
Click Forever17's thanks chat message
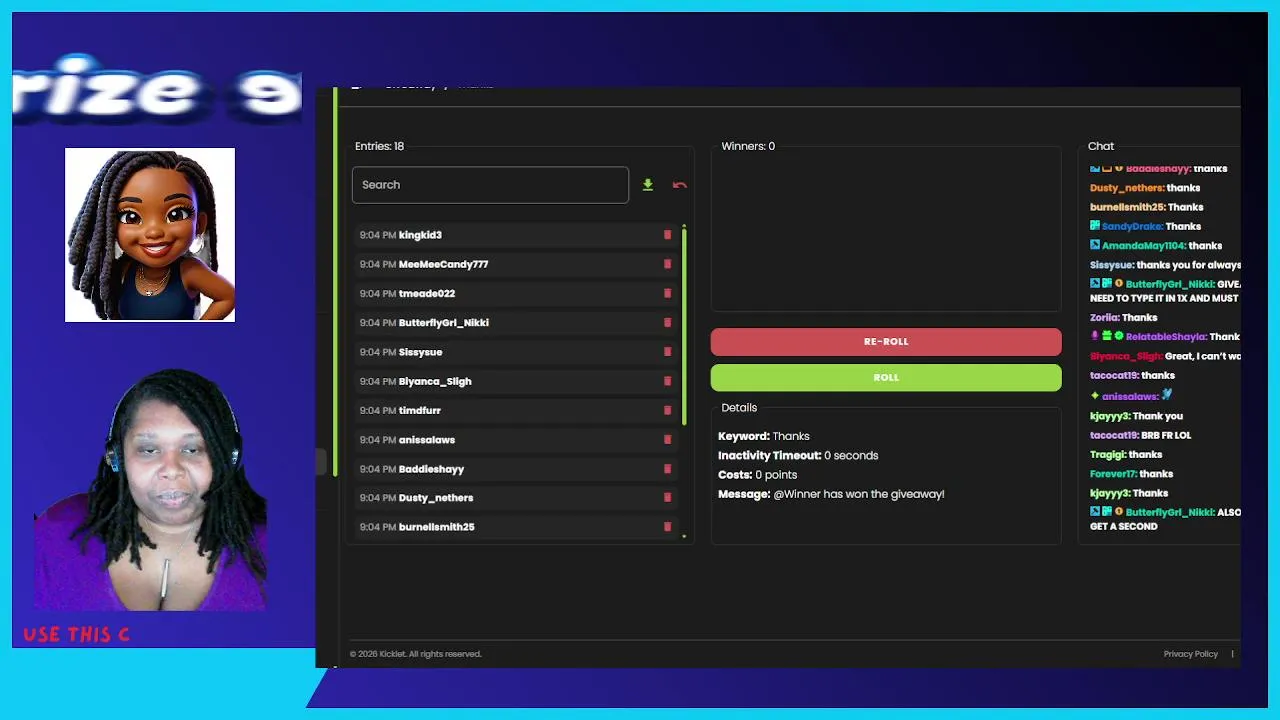click(x=1131, y=473)
